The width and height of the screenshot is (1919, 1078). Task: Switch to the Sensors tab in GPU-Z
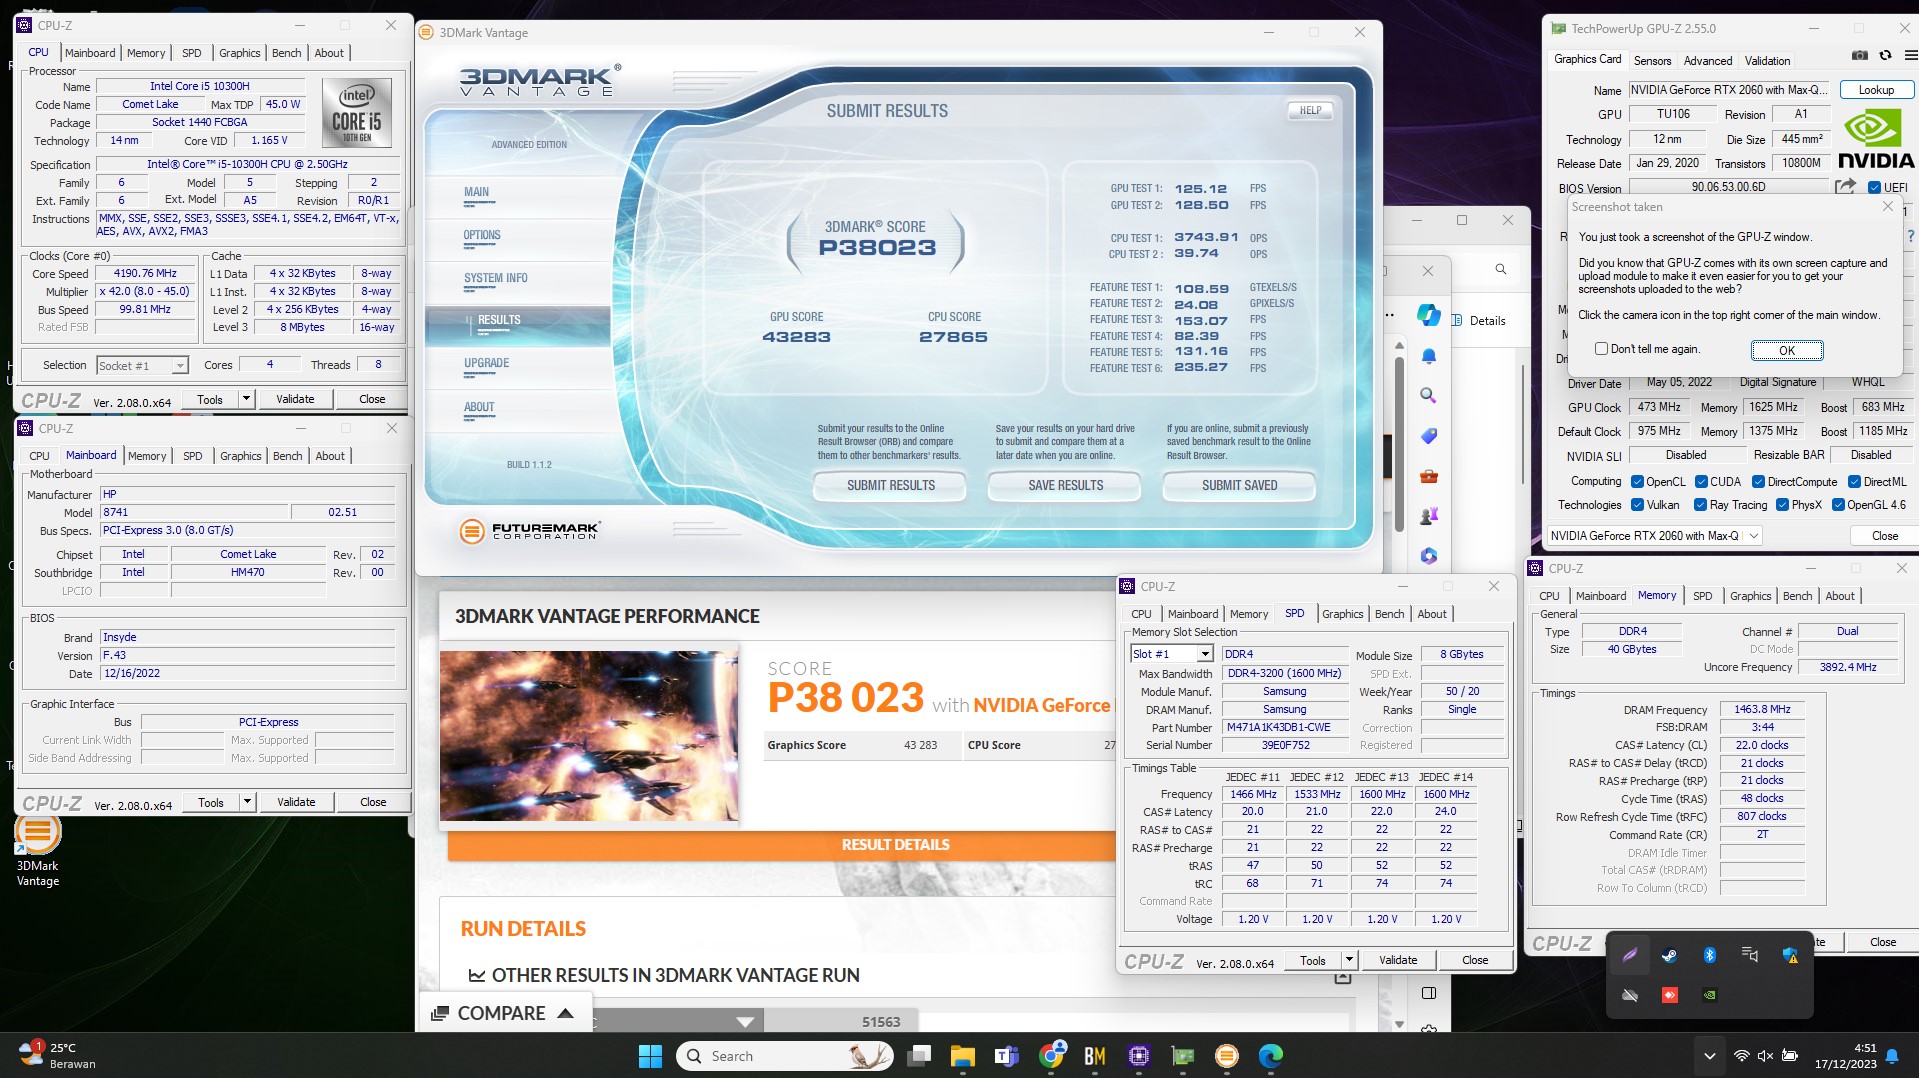(1652, 61)
